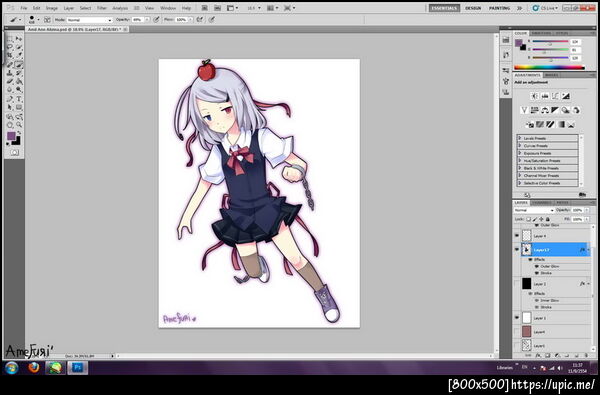Toggle lock all for the layer
Image resolution: width=600 pixels, height=395 pixels.
pos(548,219)
